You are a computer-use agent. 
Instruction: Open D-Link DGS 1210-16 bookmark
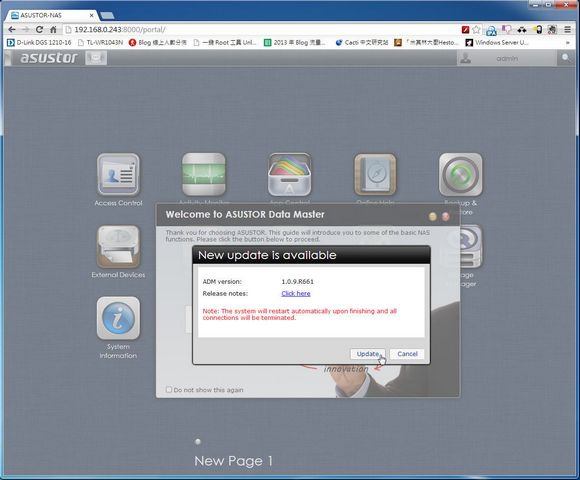point(39,43)
